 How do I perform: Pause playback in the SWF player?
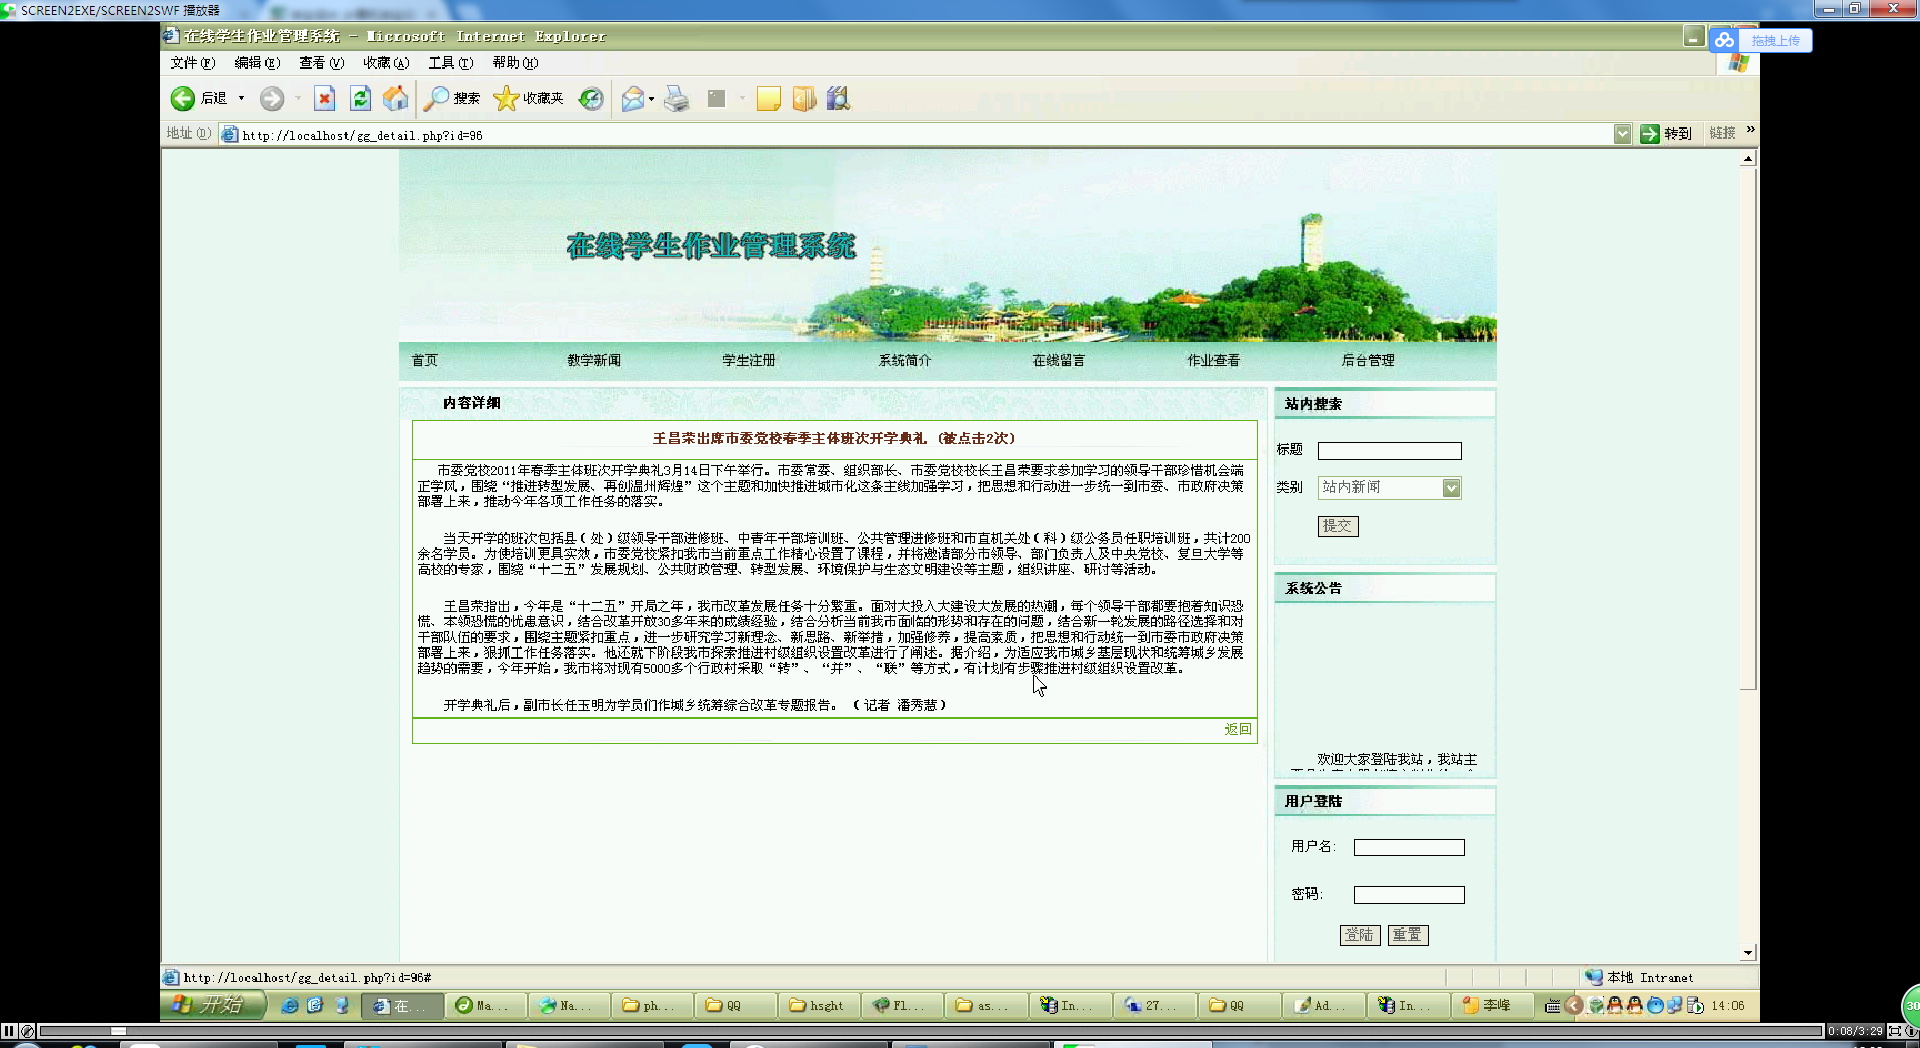click(9, 1031)
